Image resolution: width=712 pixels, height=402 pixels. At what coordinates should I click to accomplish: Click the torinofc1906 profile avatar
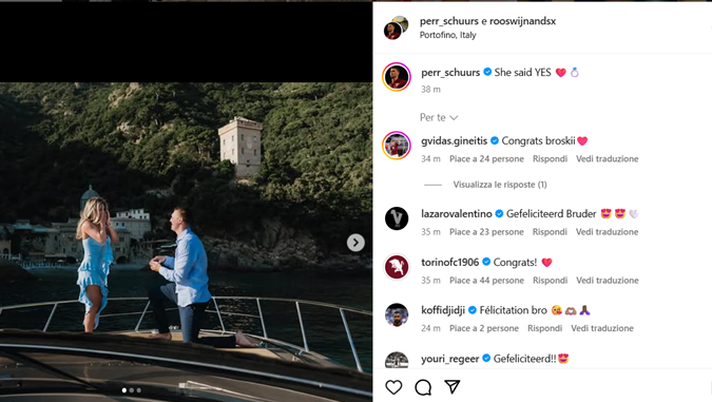click(396, 267)
